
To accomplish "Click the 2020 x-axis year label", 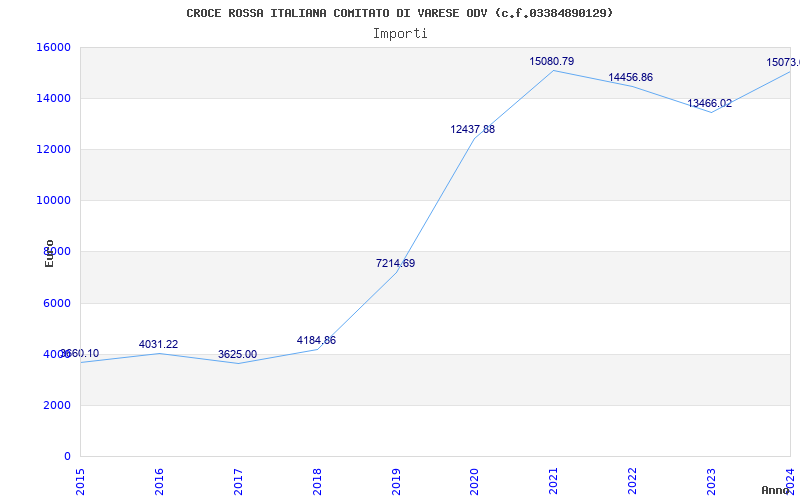I will [474, 482].
